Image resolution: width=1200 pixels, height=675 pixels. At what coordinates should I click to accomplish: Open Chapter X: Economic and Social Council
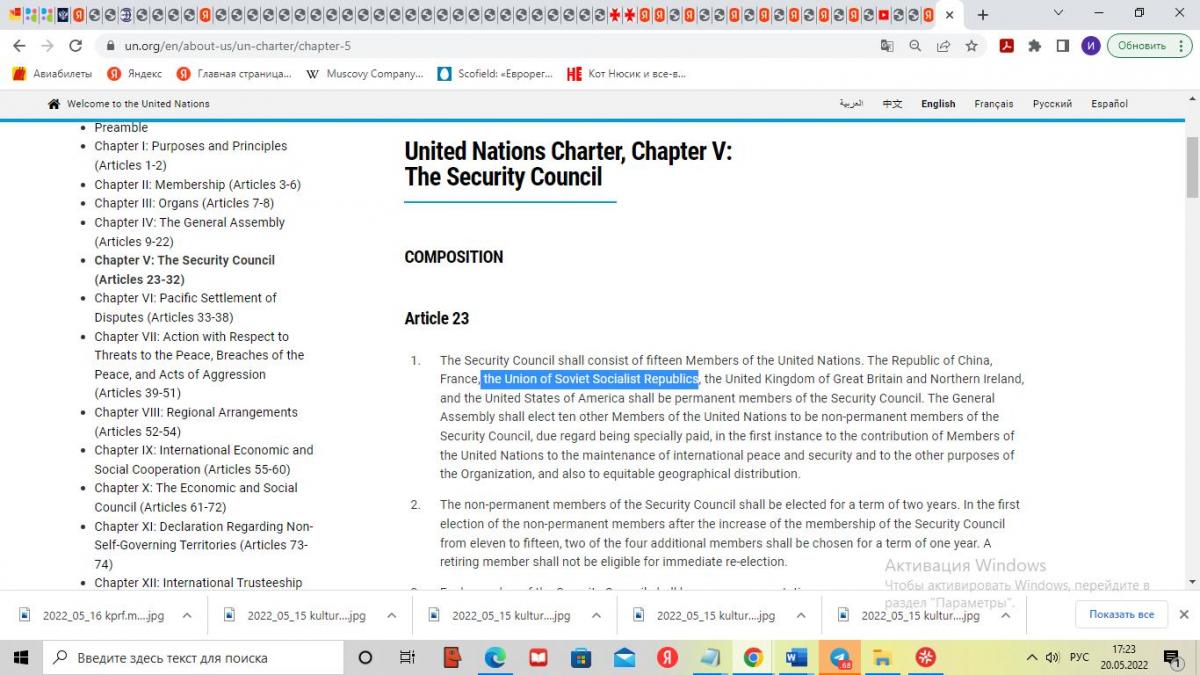click(x=196, y=497)
